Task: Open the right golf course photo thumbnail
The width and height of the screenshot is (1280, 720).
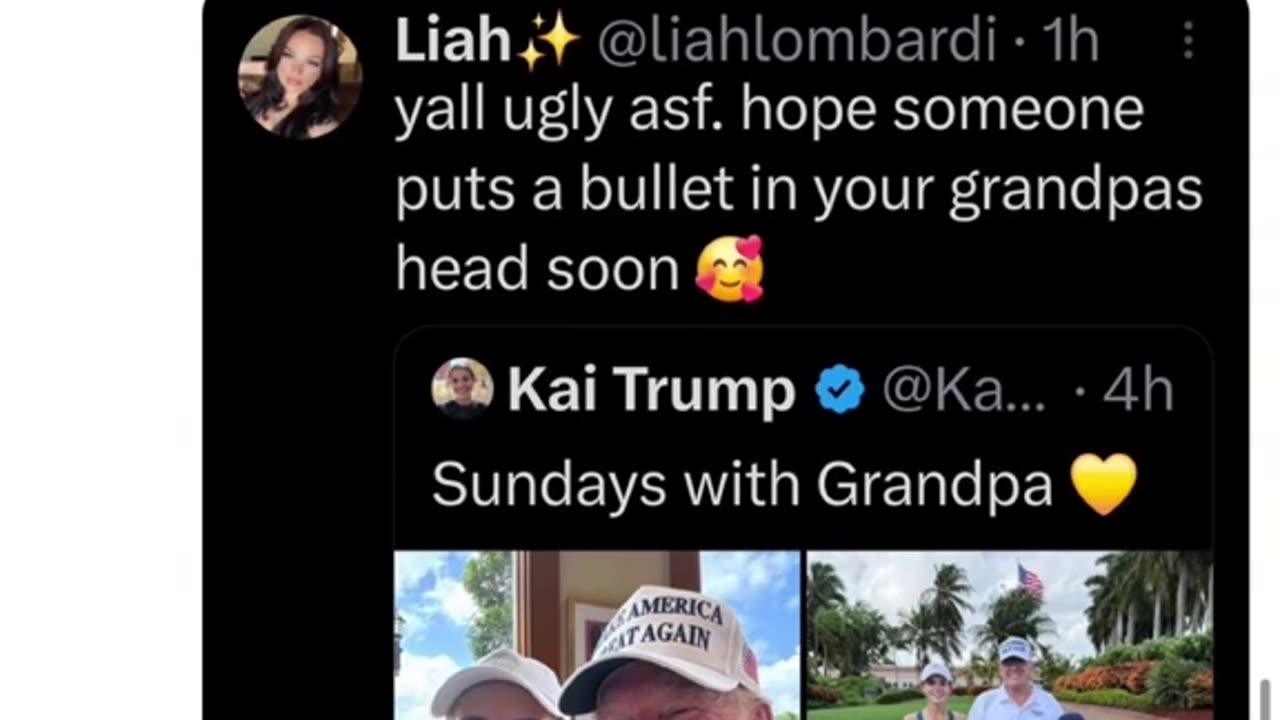Action: pos(1010,635)
